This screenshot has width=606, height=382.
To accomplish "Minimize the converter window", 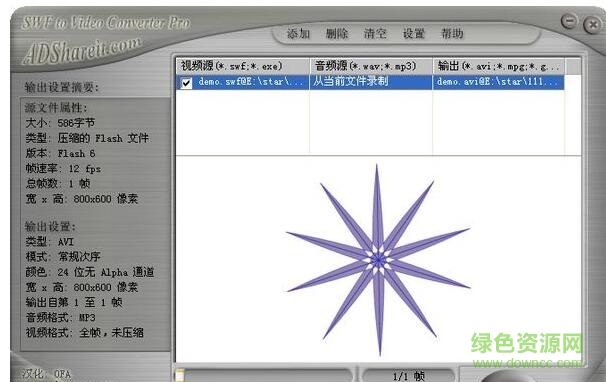I will pyautogui.click(x=569, y=21).
